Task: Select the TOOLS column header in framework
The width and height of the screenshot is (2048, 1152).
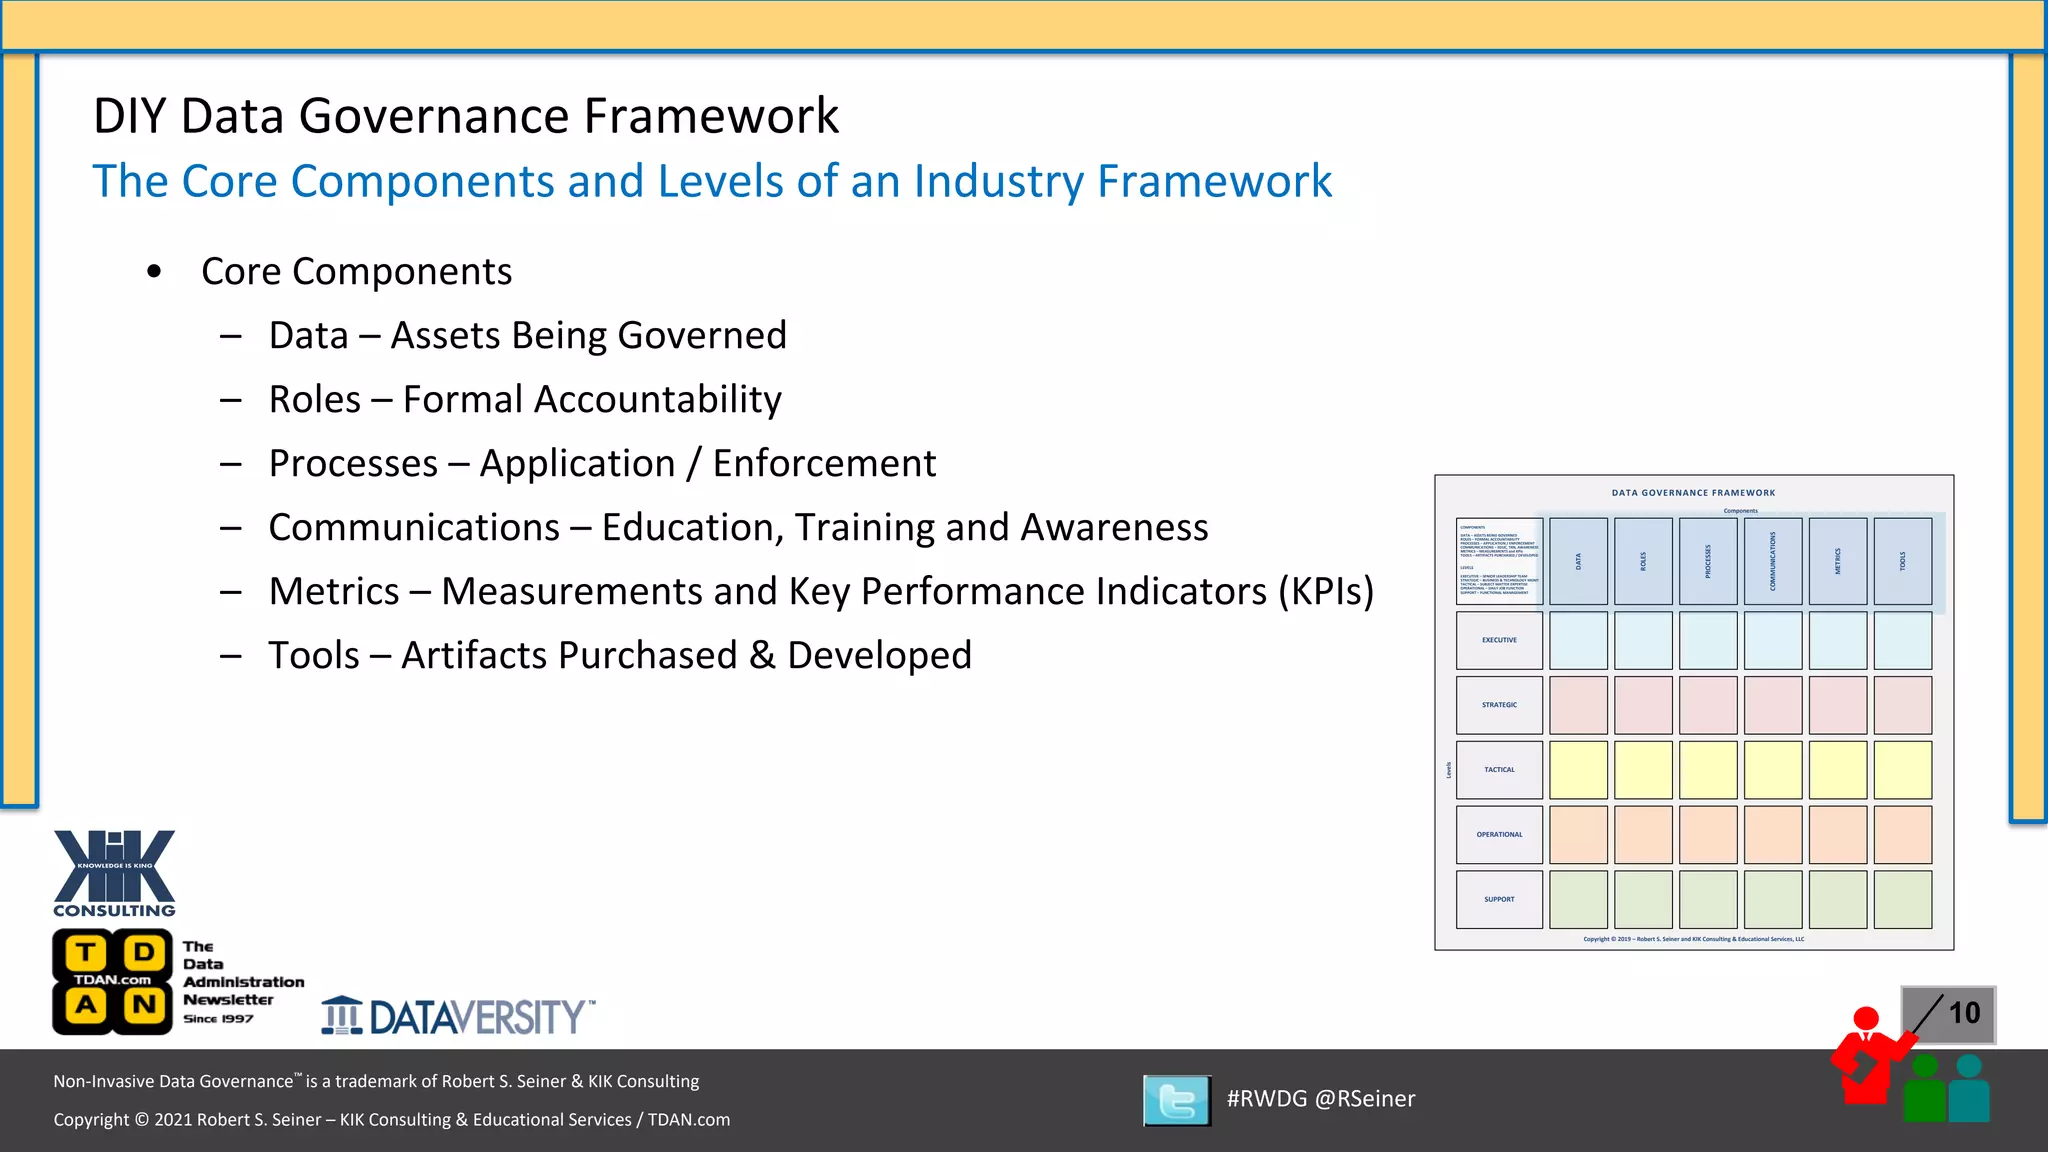Action: pos(1902,561)
